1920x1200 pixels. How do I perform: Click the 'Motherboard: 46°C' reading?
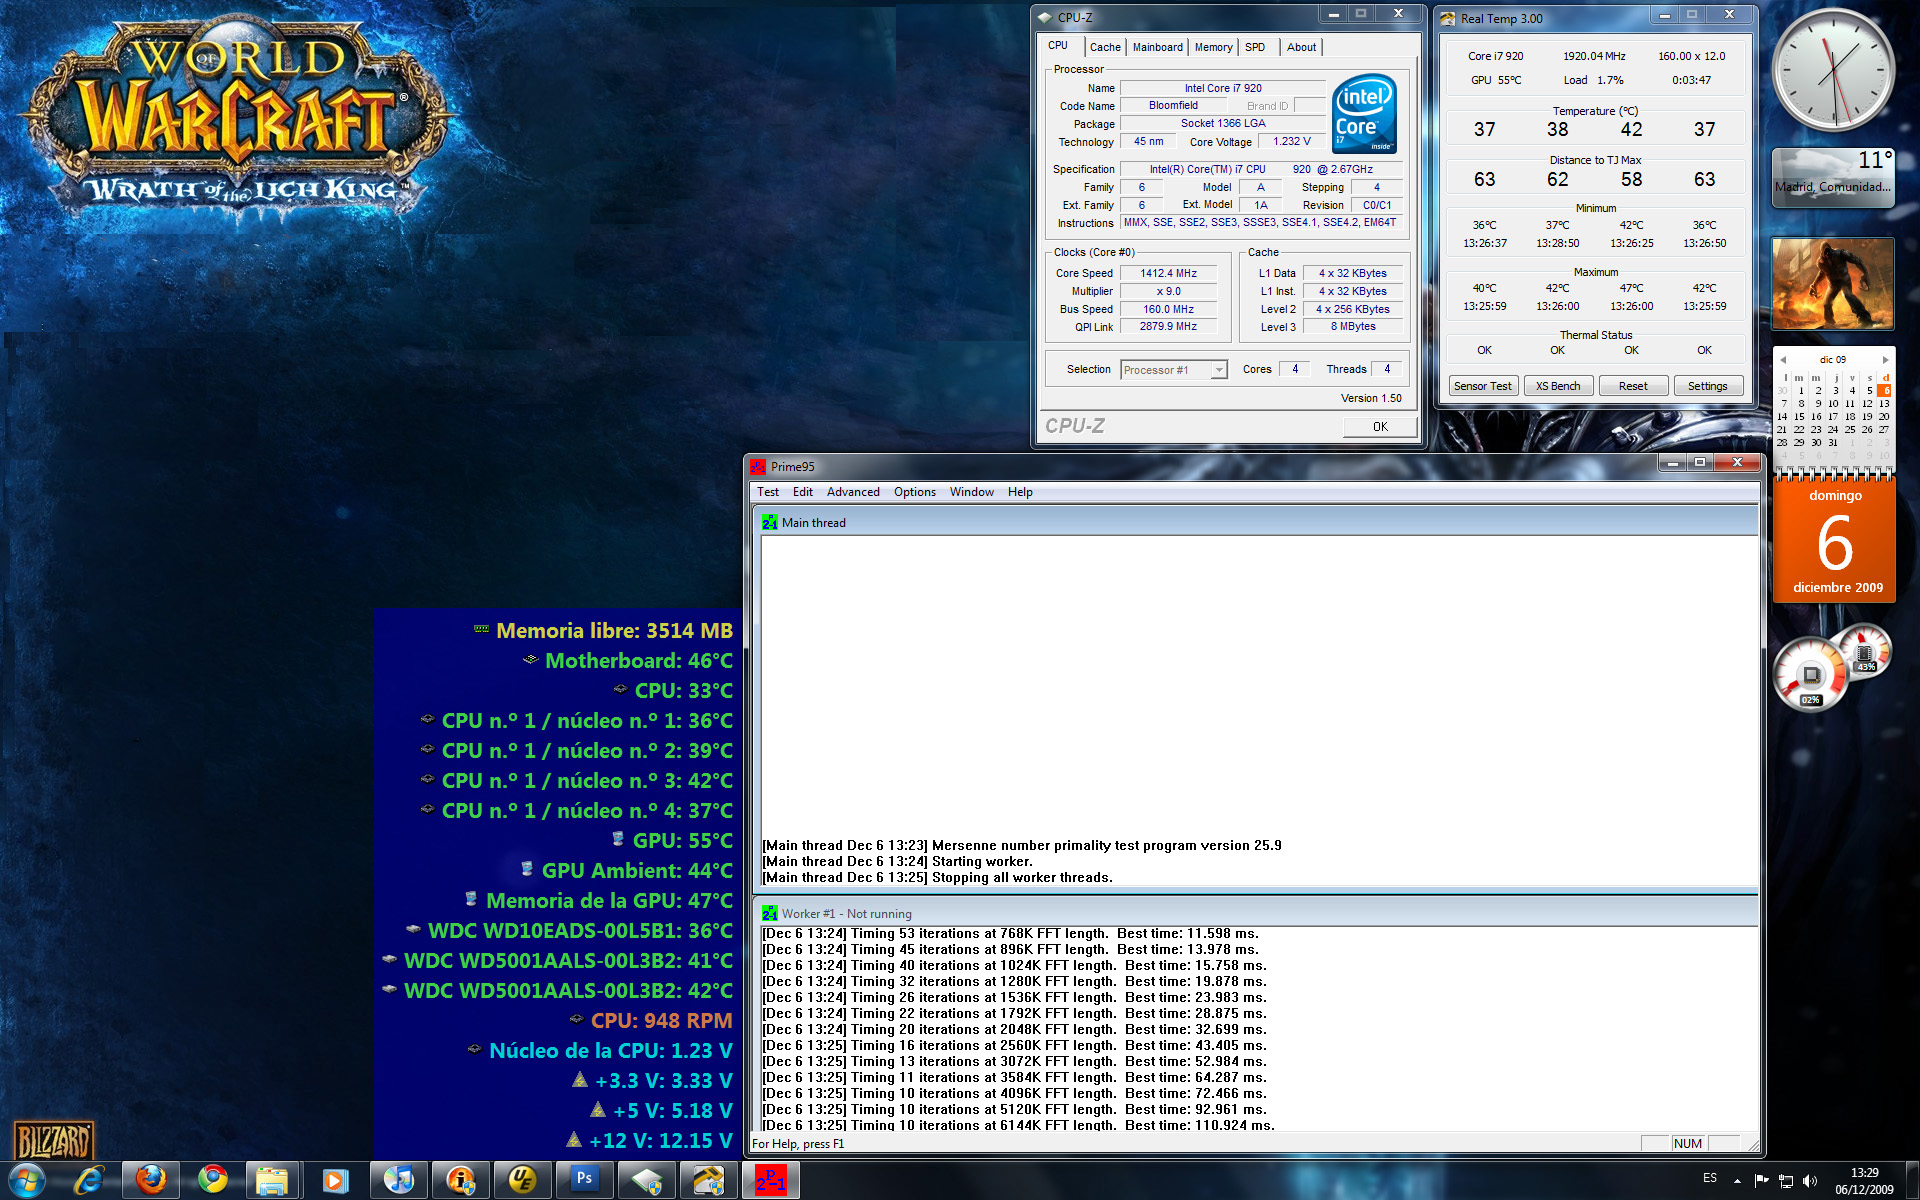(628, 661)
